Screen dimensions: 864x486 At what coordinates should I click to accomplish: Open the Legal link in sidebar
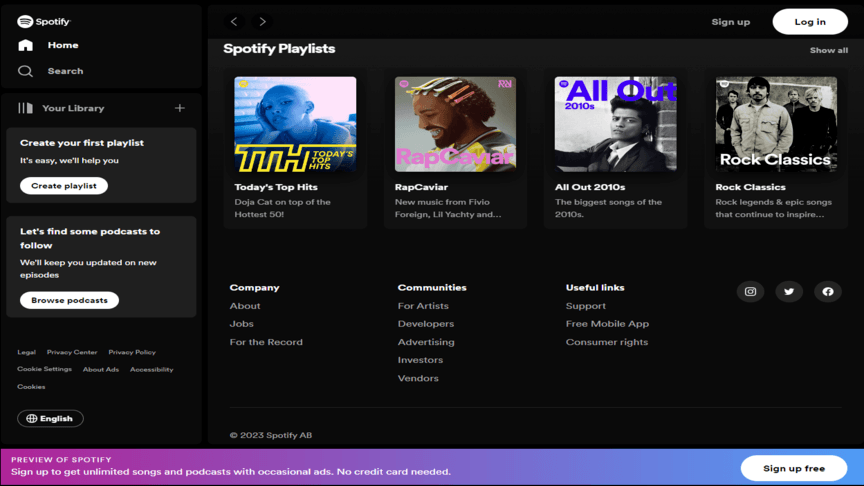pyautogui.click(x=26, y=352)
